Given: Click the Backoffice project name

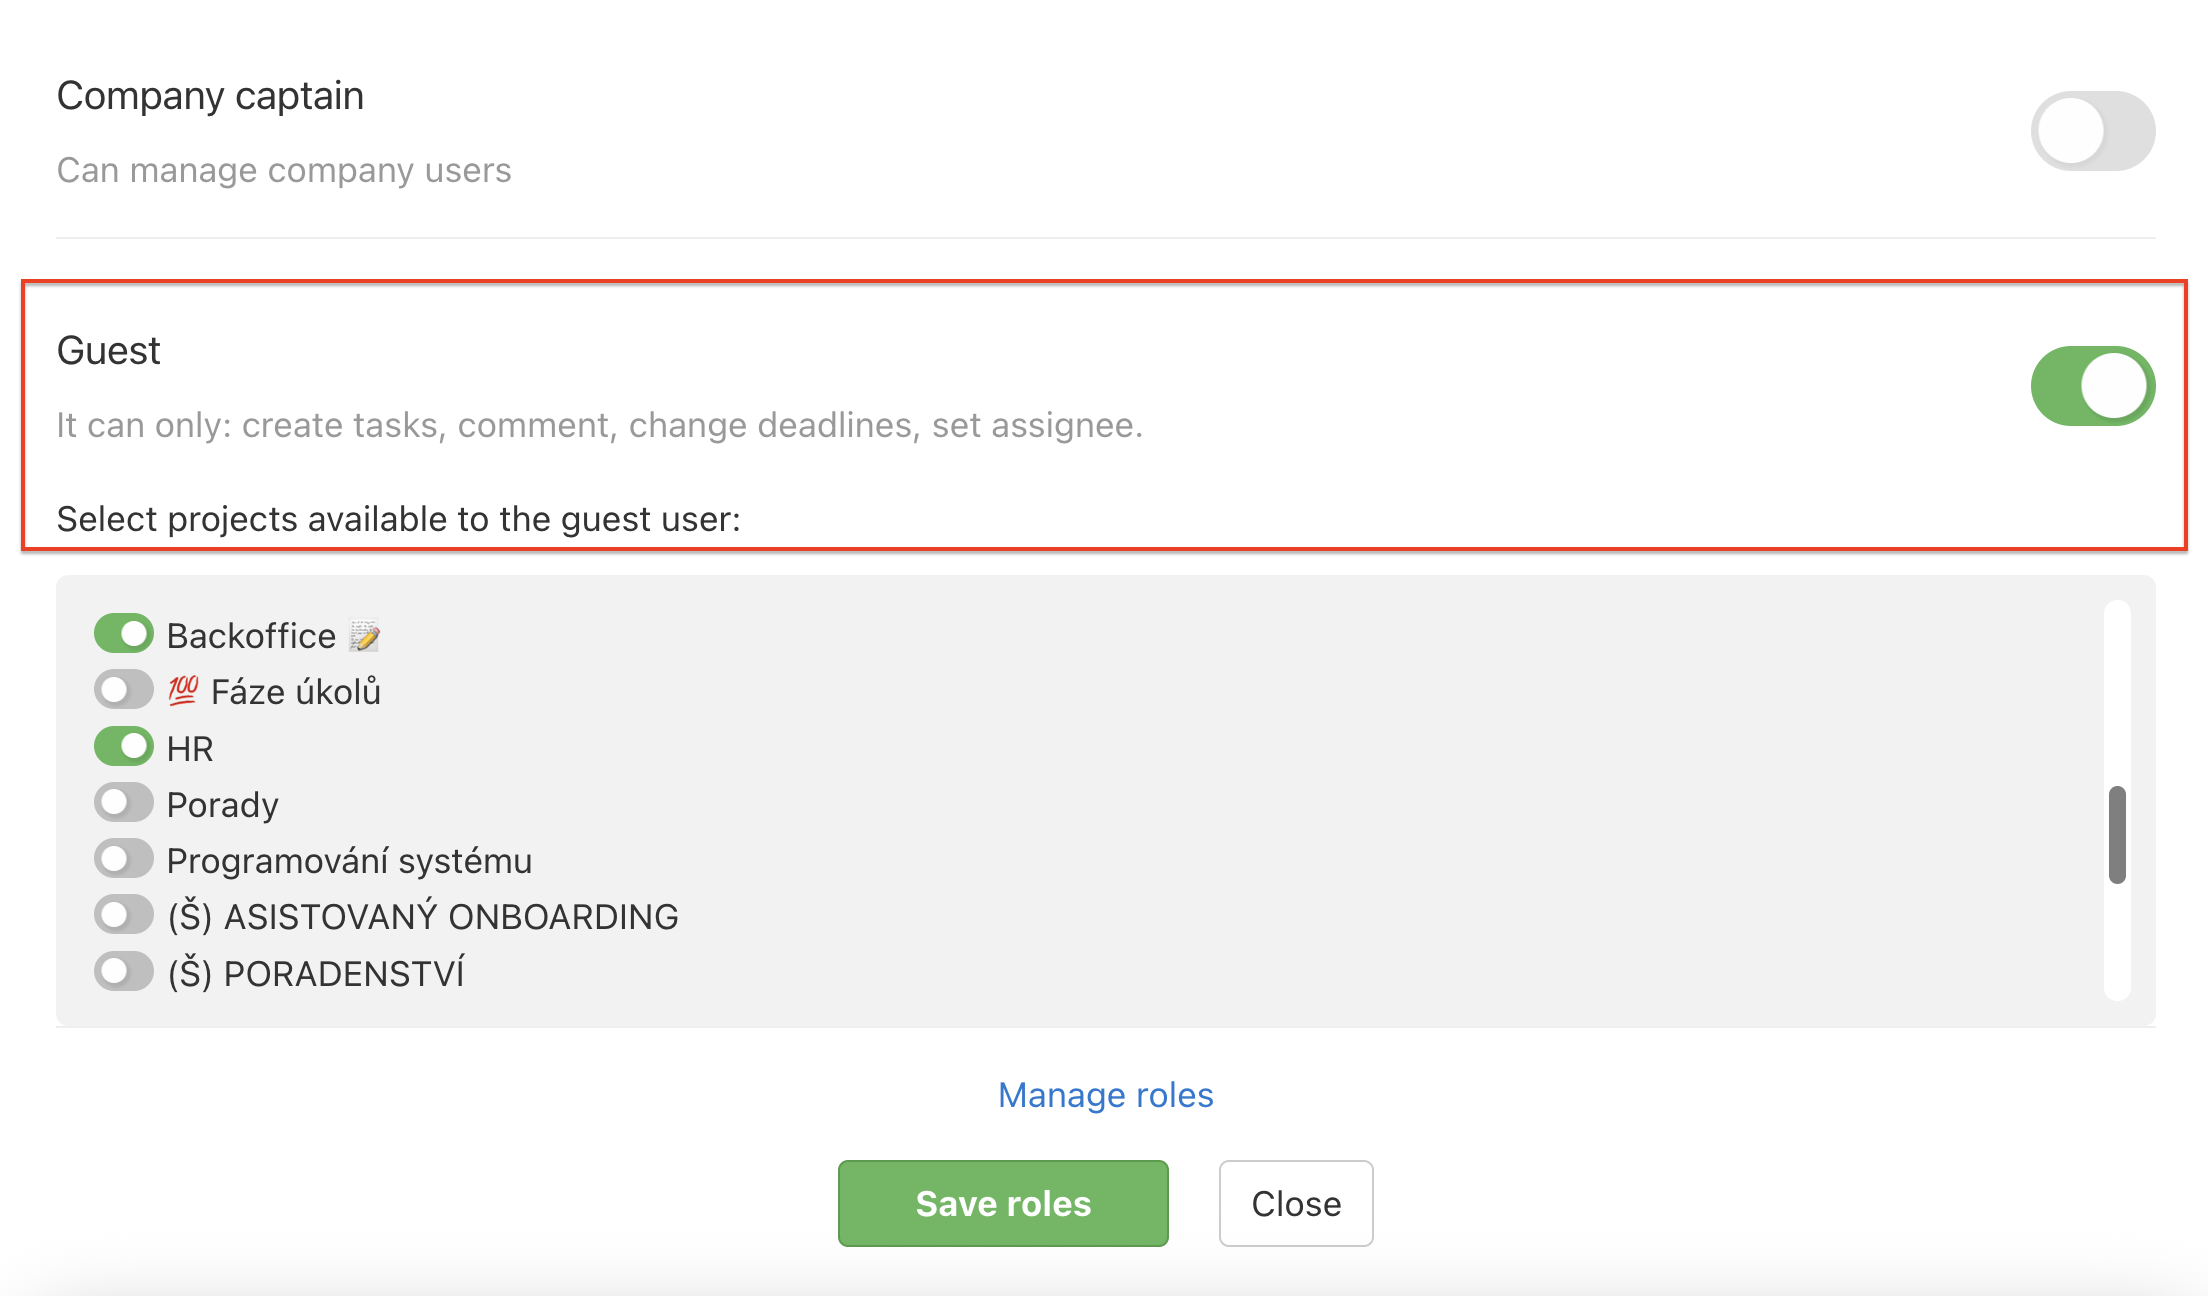Looking at the screenshot, I should tap(251, 636).
